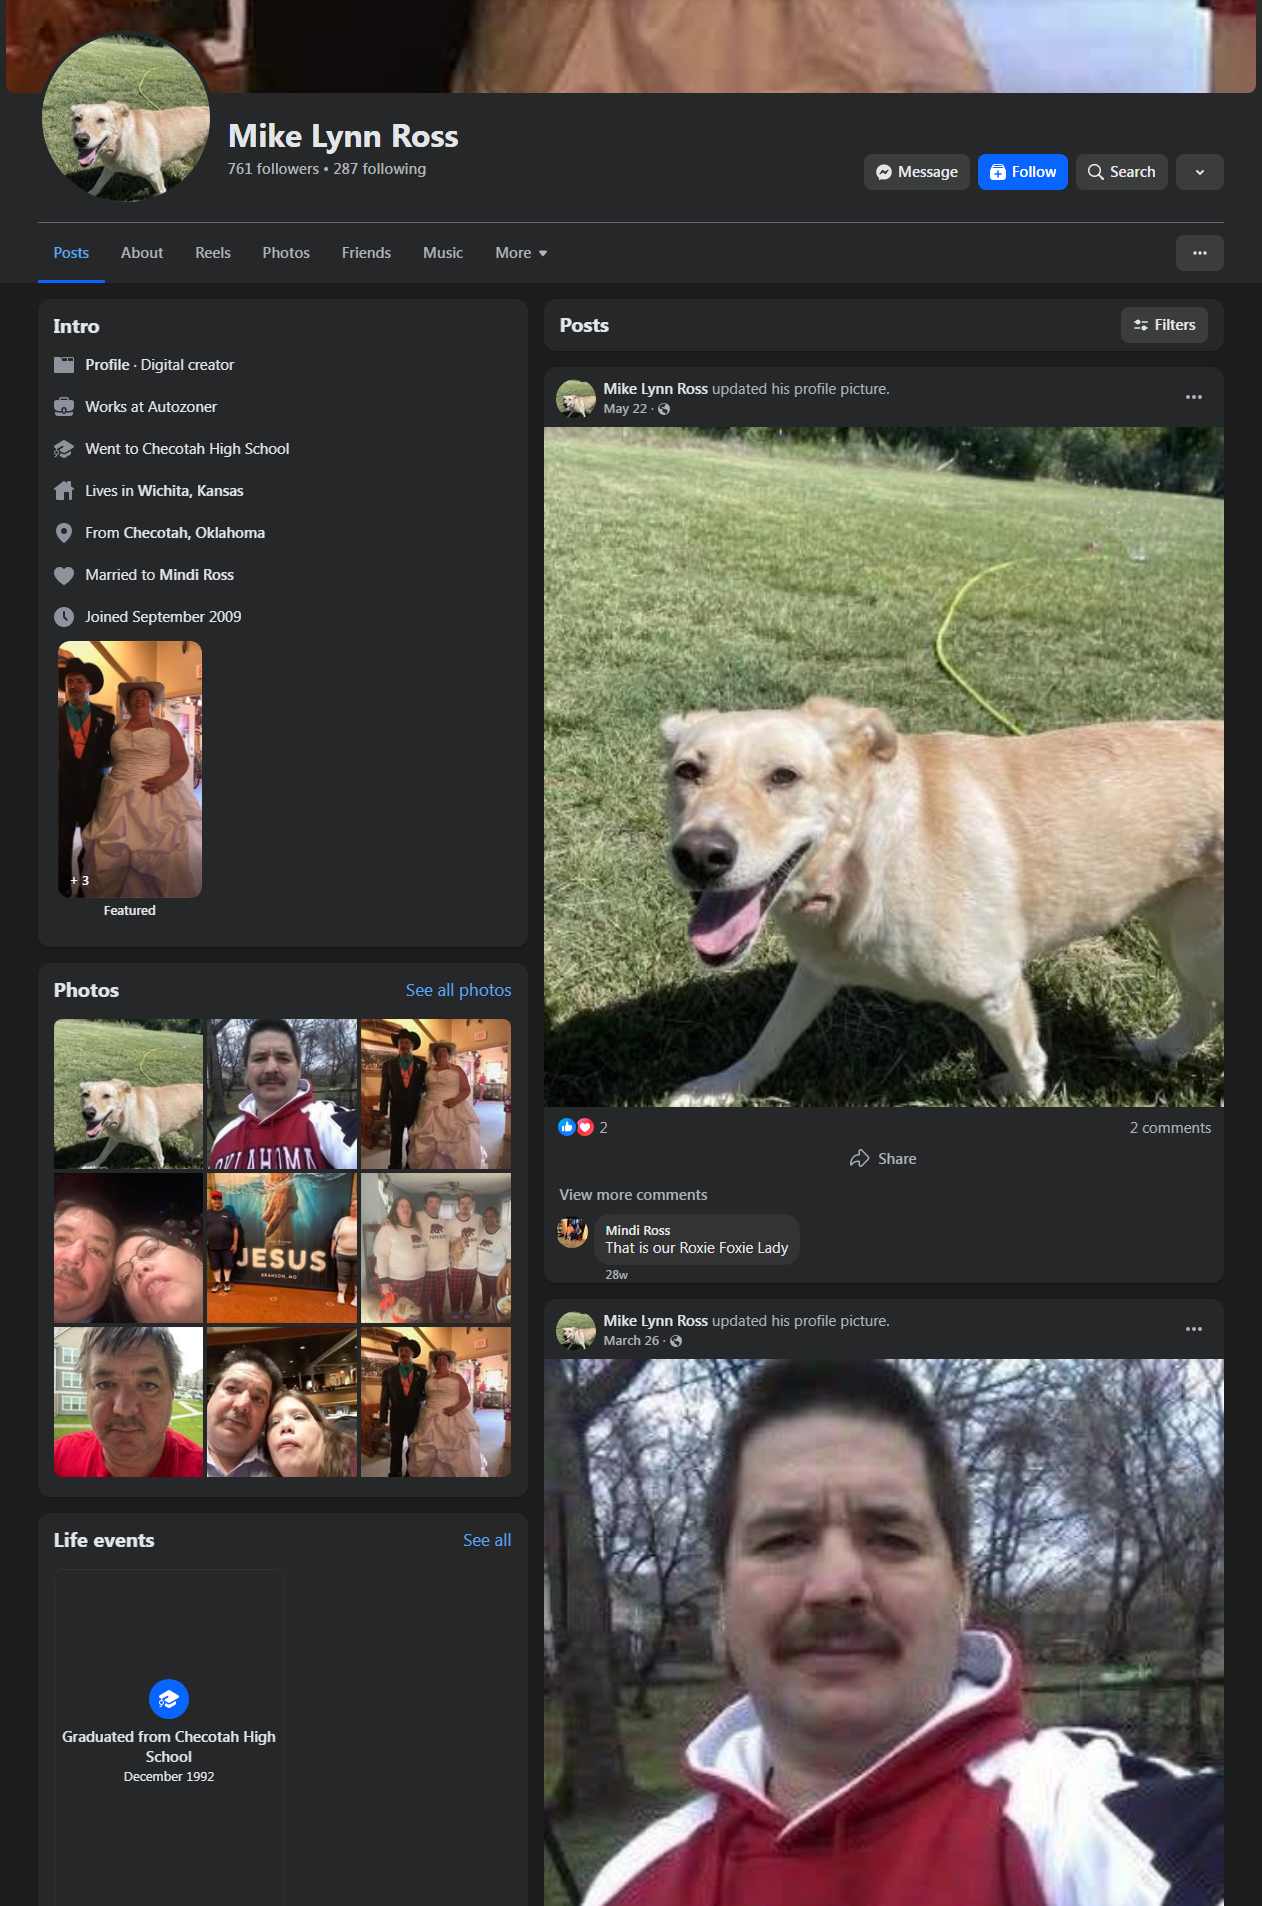Click the Messenger Message button
Image resolution: width=1262 pixels, height=1906 pixels.
tap(916, 172)
